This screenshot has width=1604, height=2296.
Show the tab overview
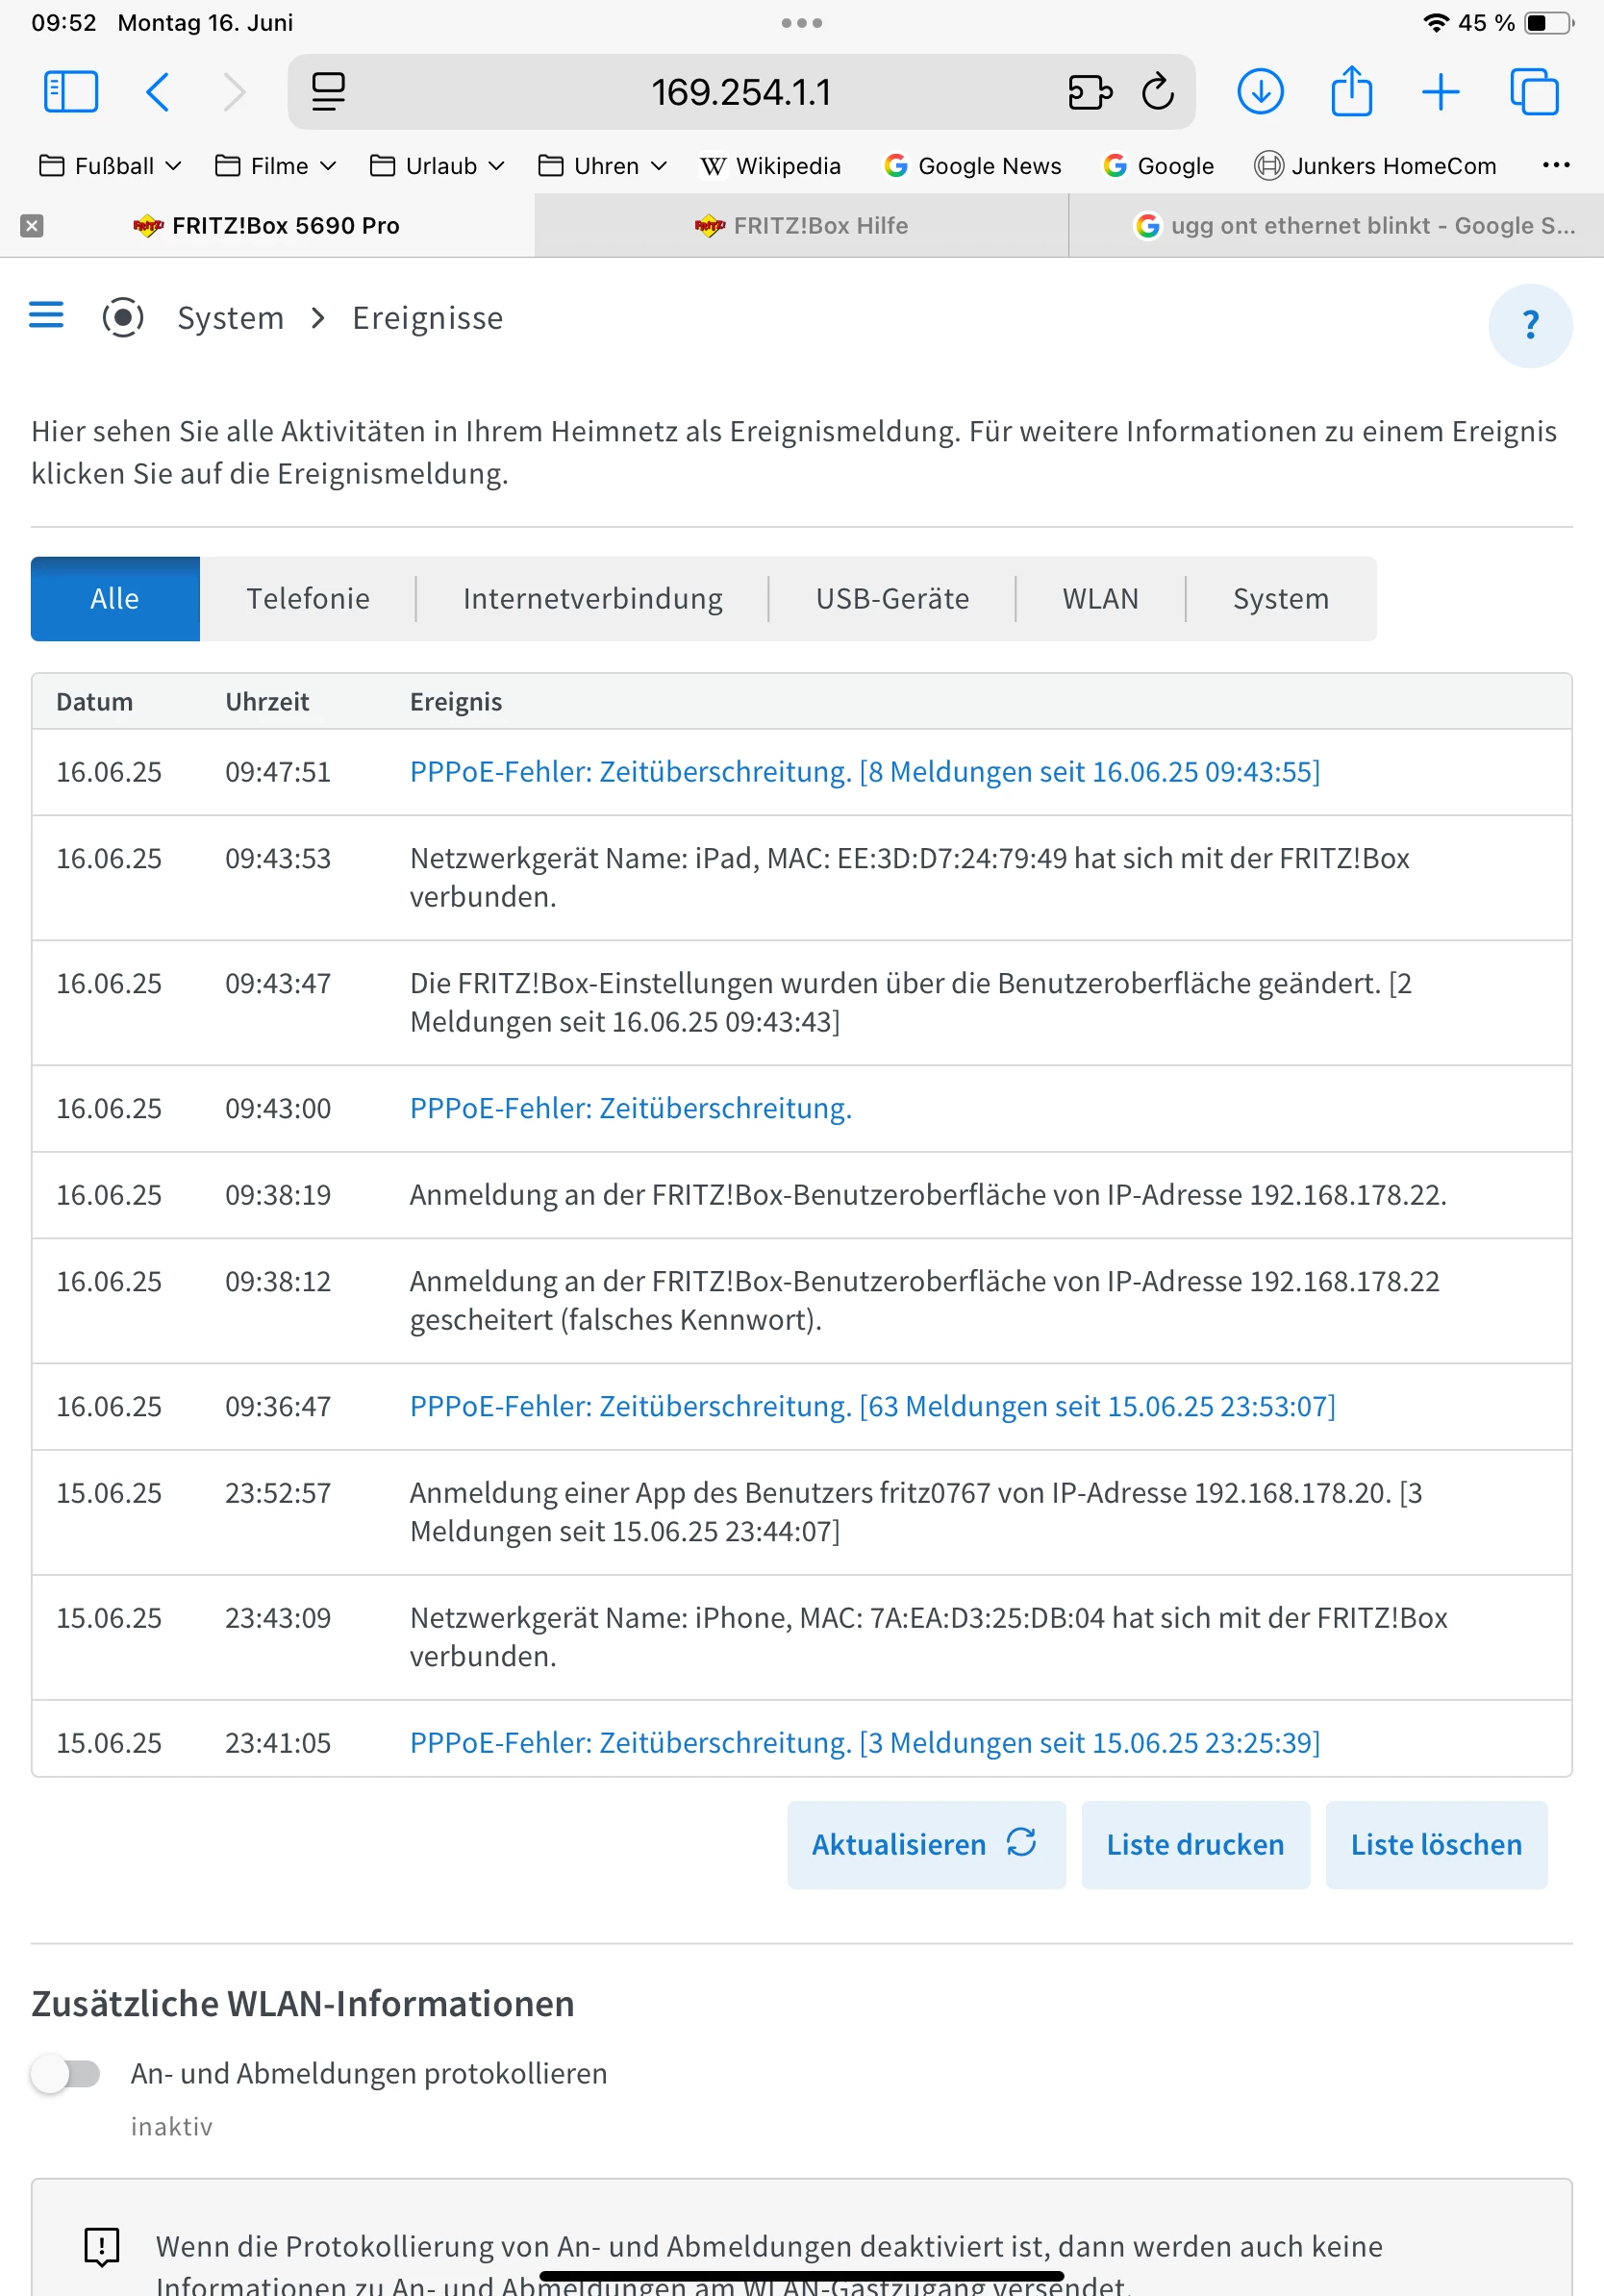[1533, 92]
